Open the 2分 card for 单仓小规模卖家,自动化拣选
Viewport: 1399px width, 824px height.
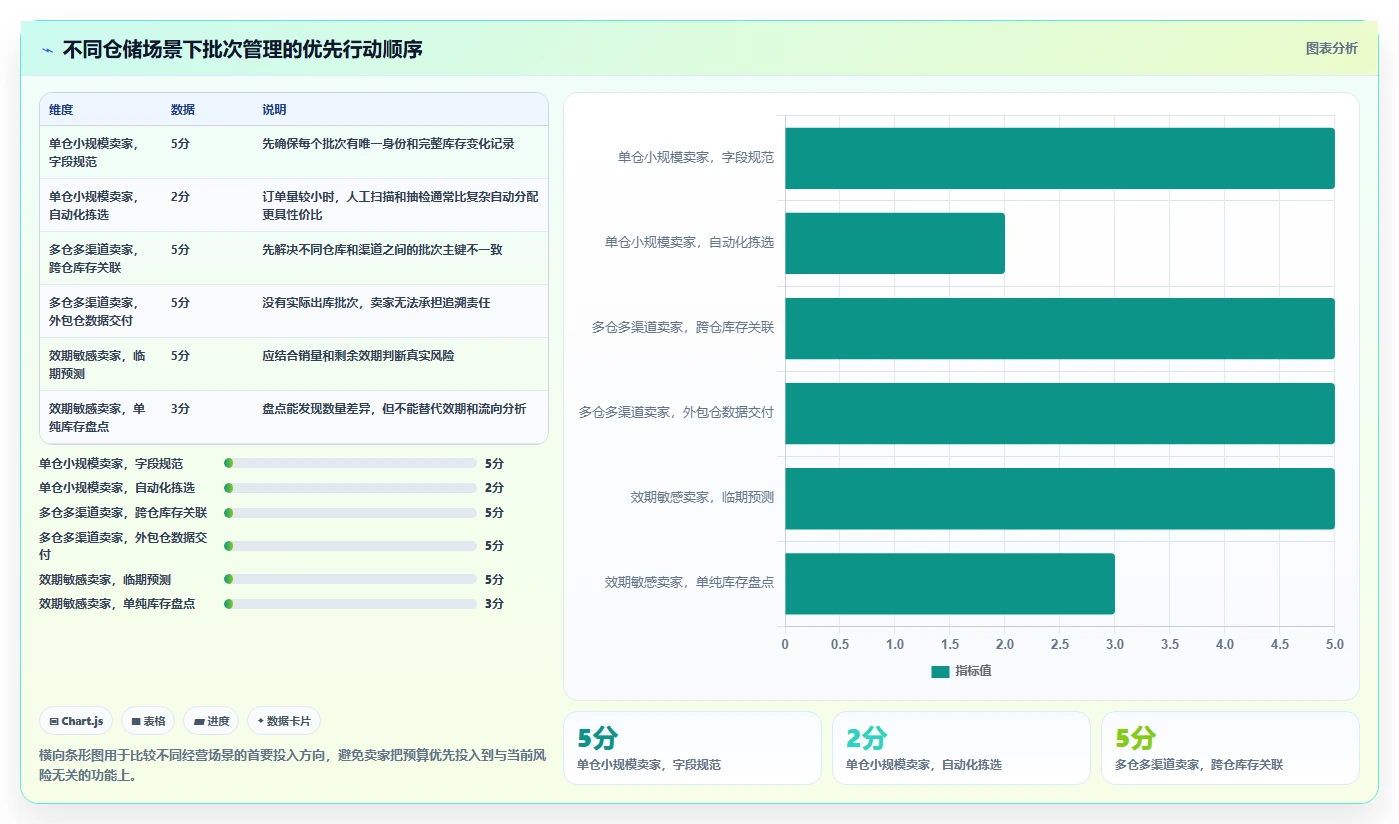tap(961, 748)
